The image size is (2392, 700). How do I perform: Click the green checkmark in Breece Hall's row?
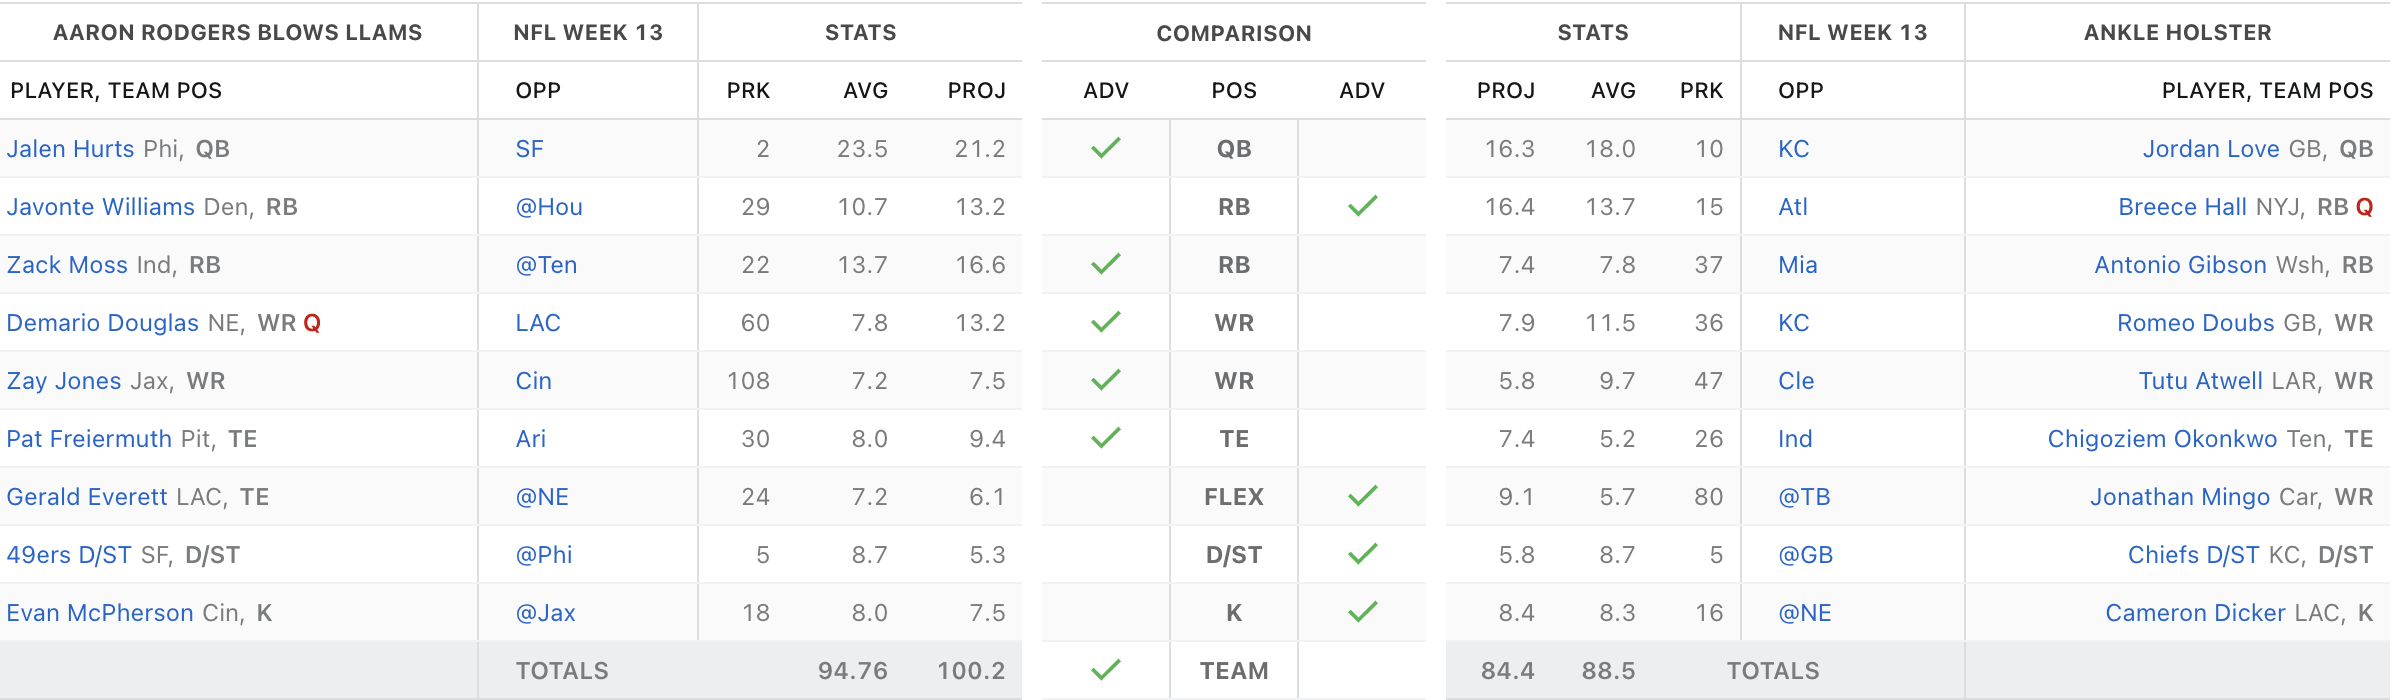pyautogui.click(x=1362, y=206)
